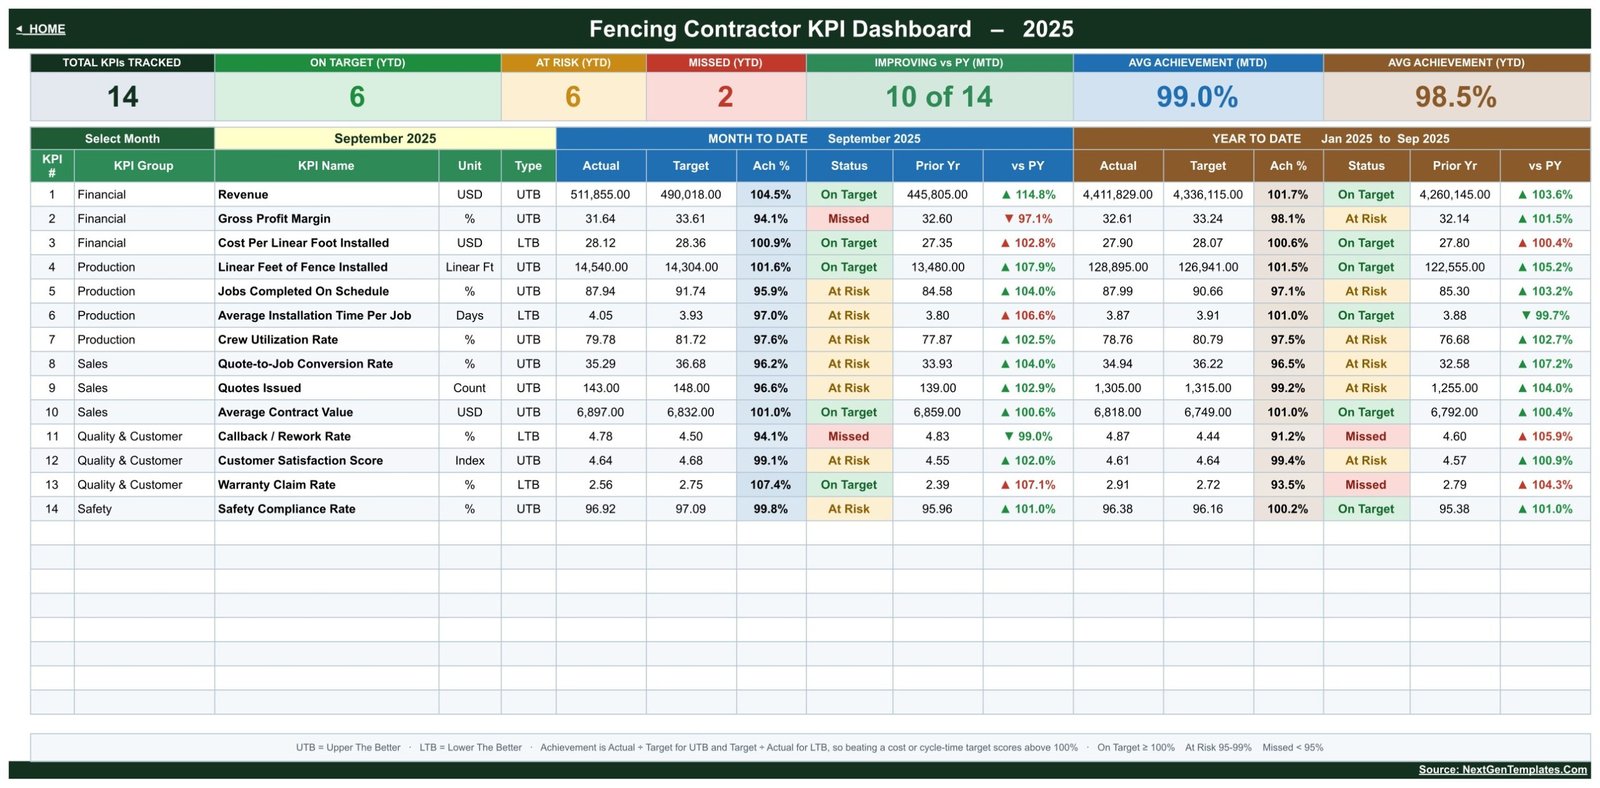Click the '10 of 14' improving value

pyautogui.click(x=939, y=97)
